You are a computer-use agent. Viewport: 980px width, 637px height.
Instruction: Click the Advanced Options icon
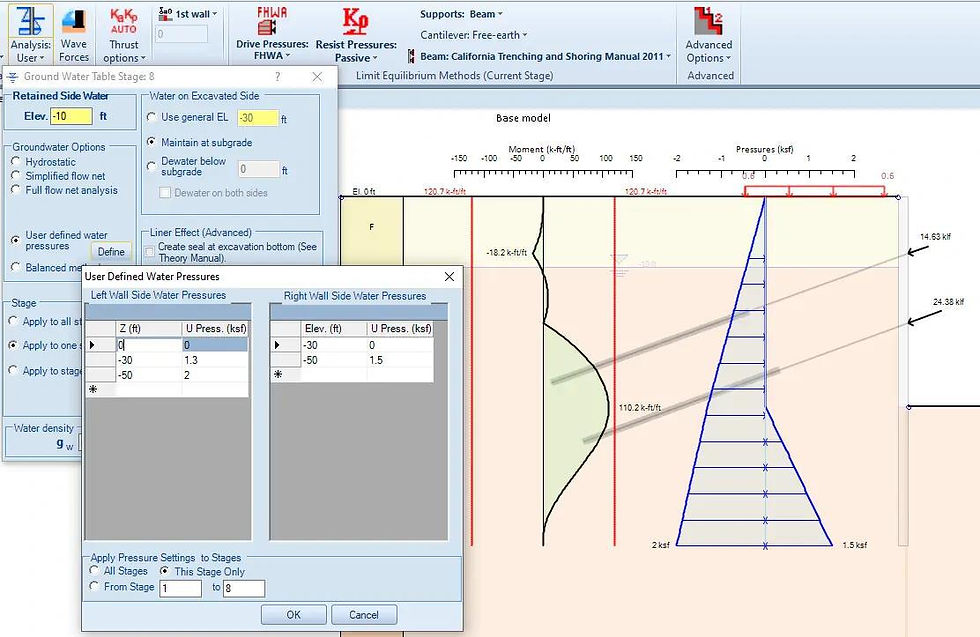[709, 34]
